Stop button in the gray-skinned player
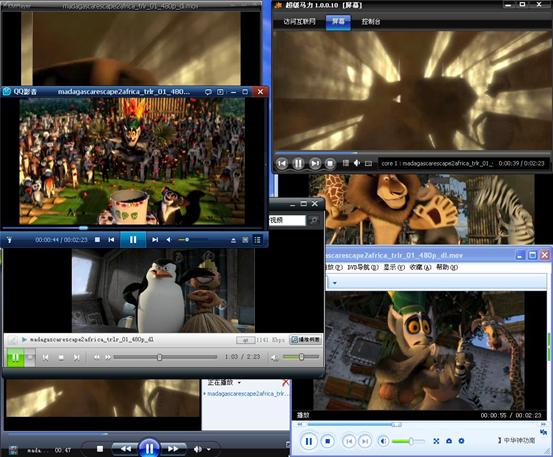The height and width of the screenshot is (457, 553). coord(61,358)
